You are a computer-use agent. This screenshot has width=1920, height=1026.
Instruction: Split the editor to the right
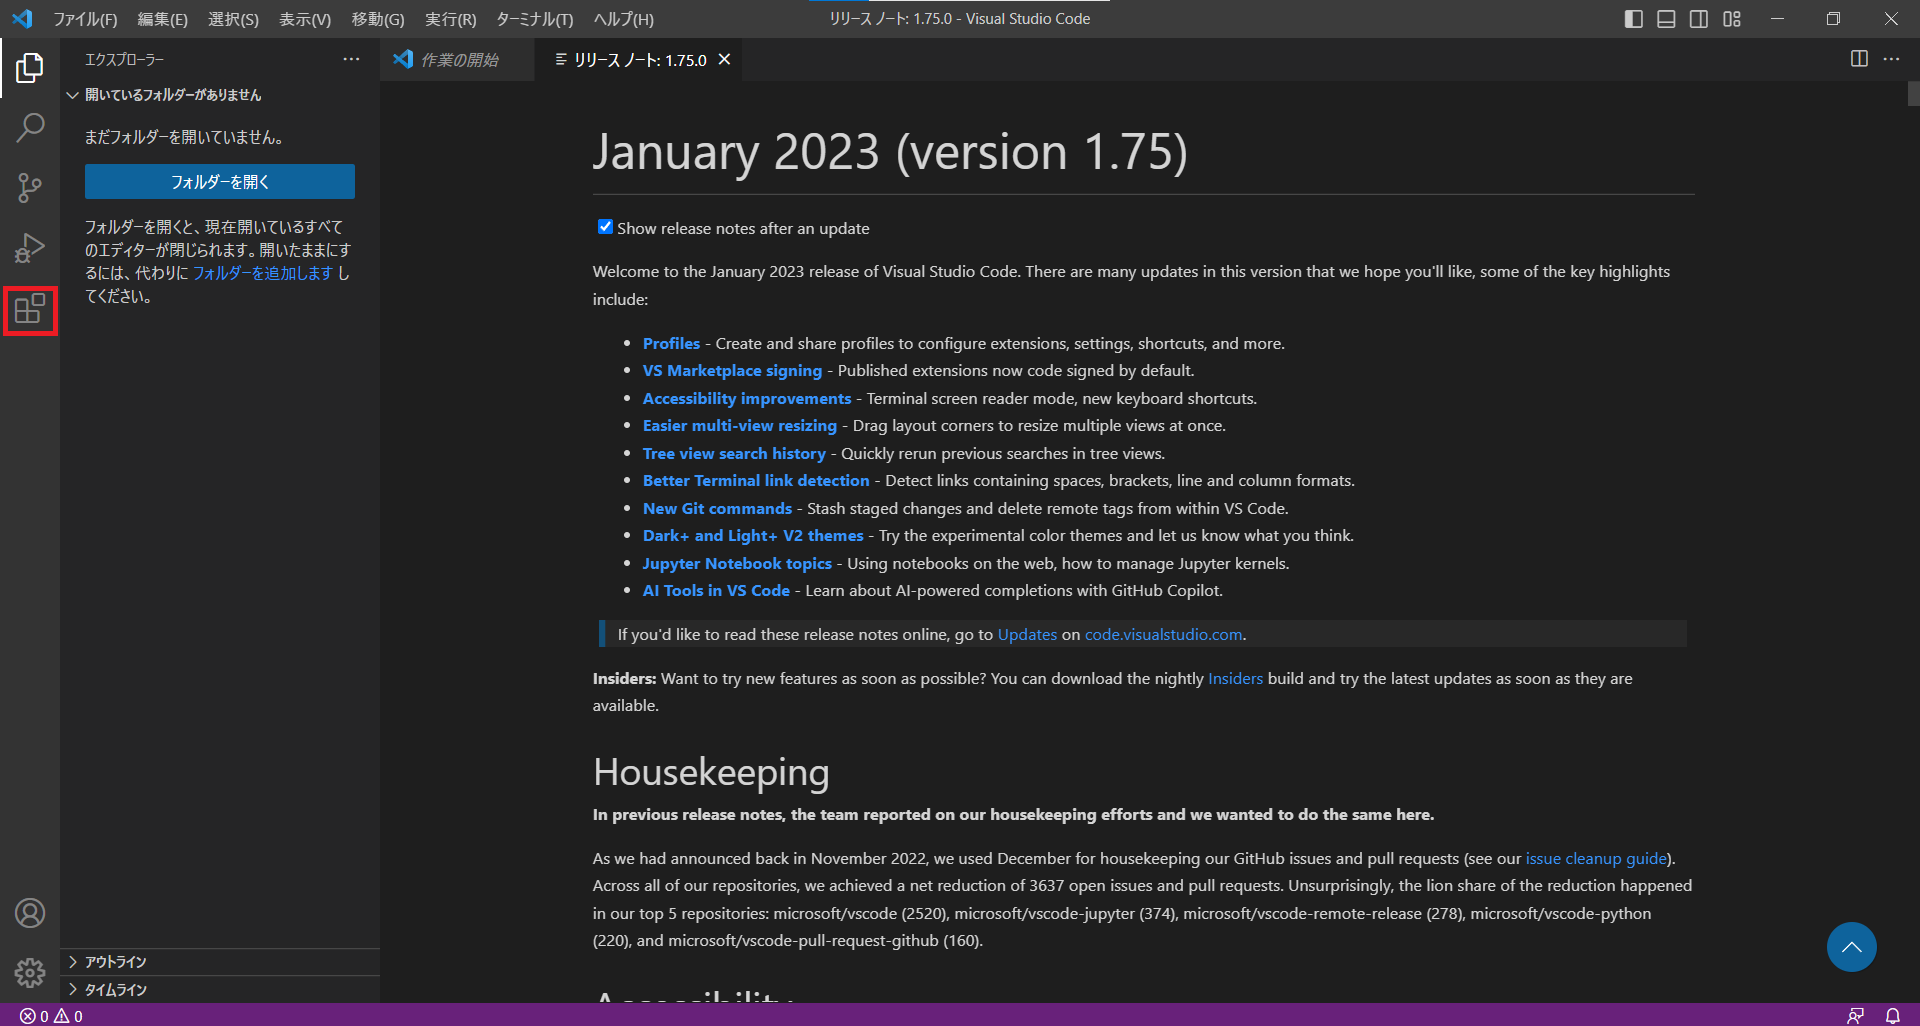[x=1859, y=59]
